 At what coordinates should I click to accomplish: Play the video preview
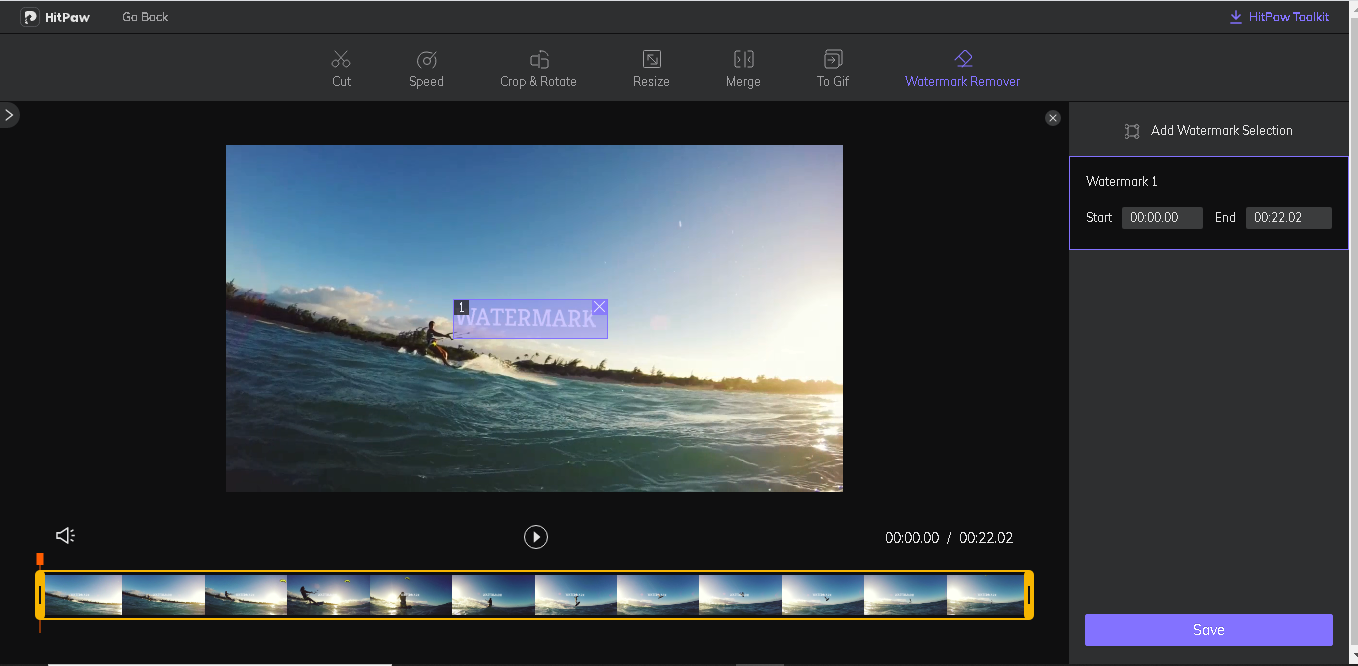pos(536,537)
